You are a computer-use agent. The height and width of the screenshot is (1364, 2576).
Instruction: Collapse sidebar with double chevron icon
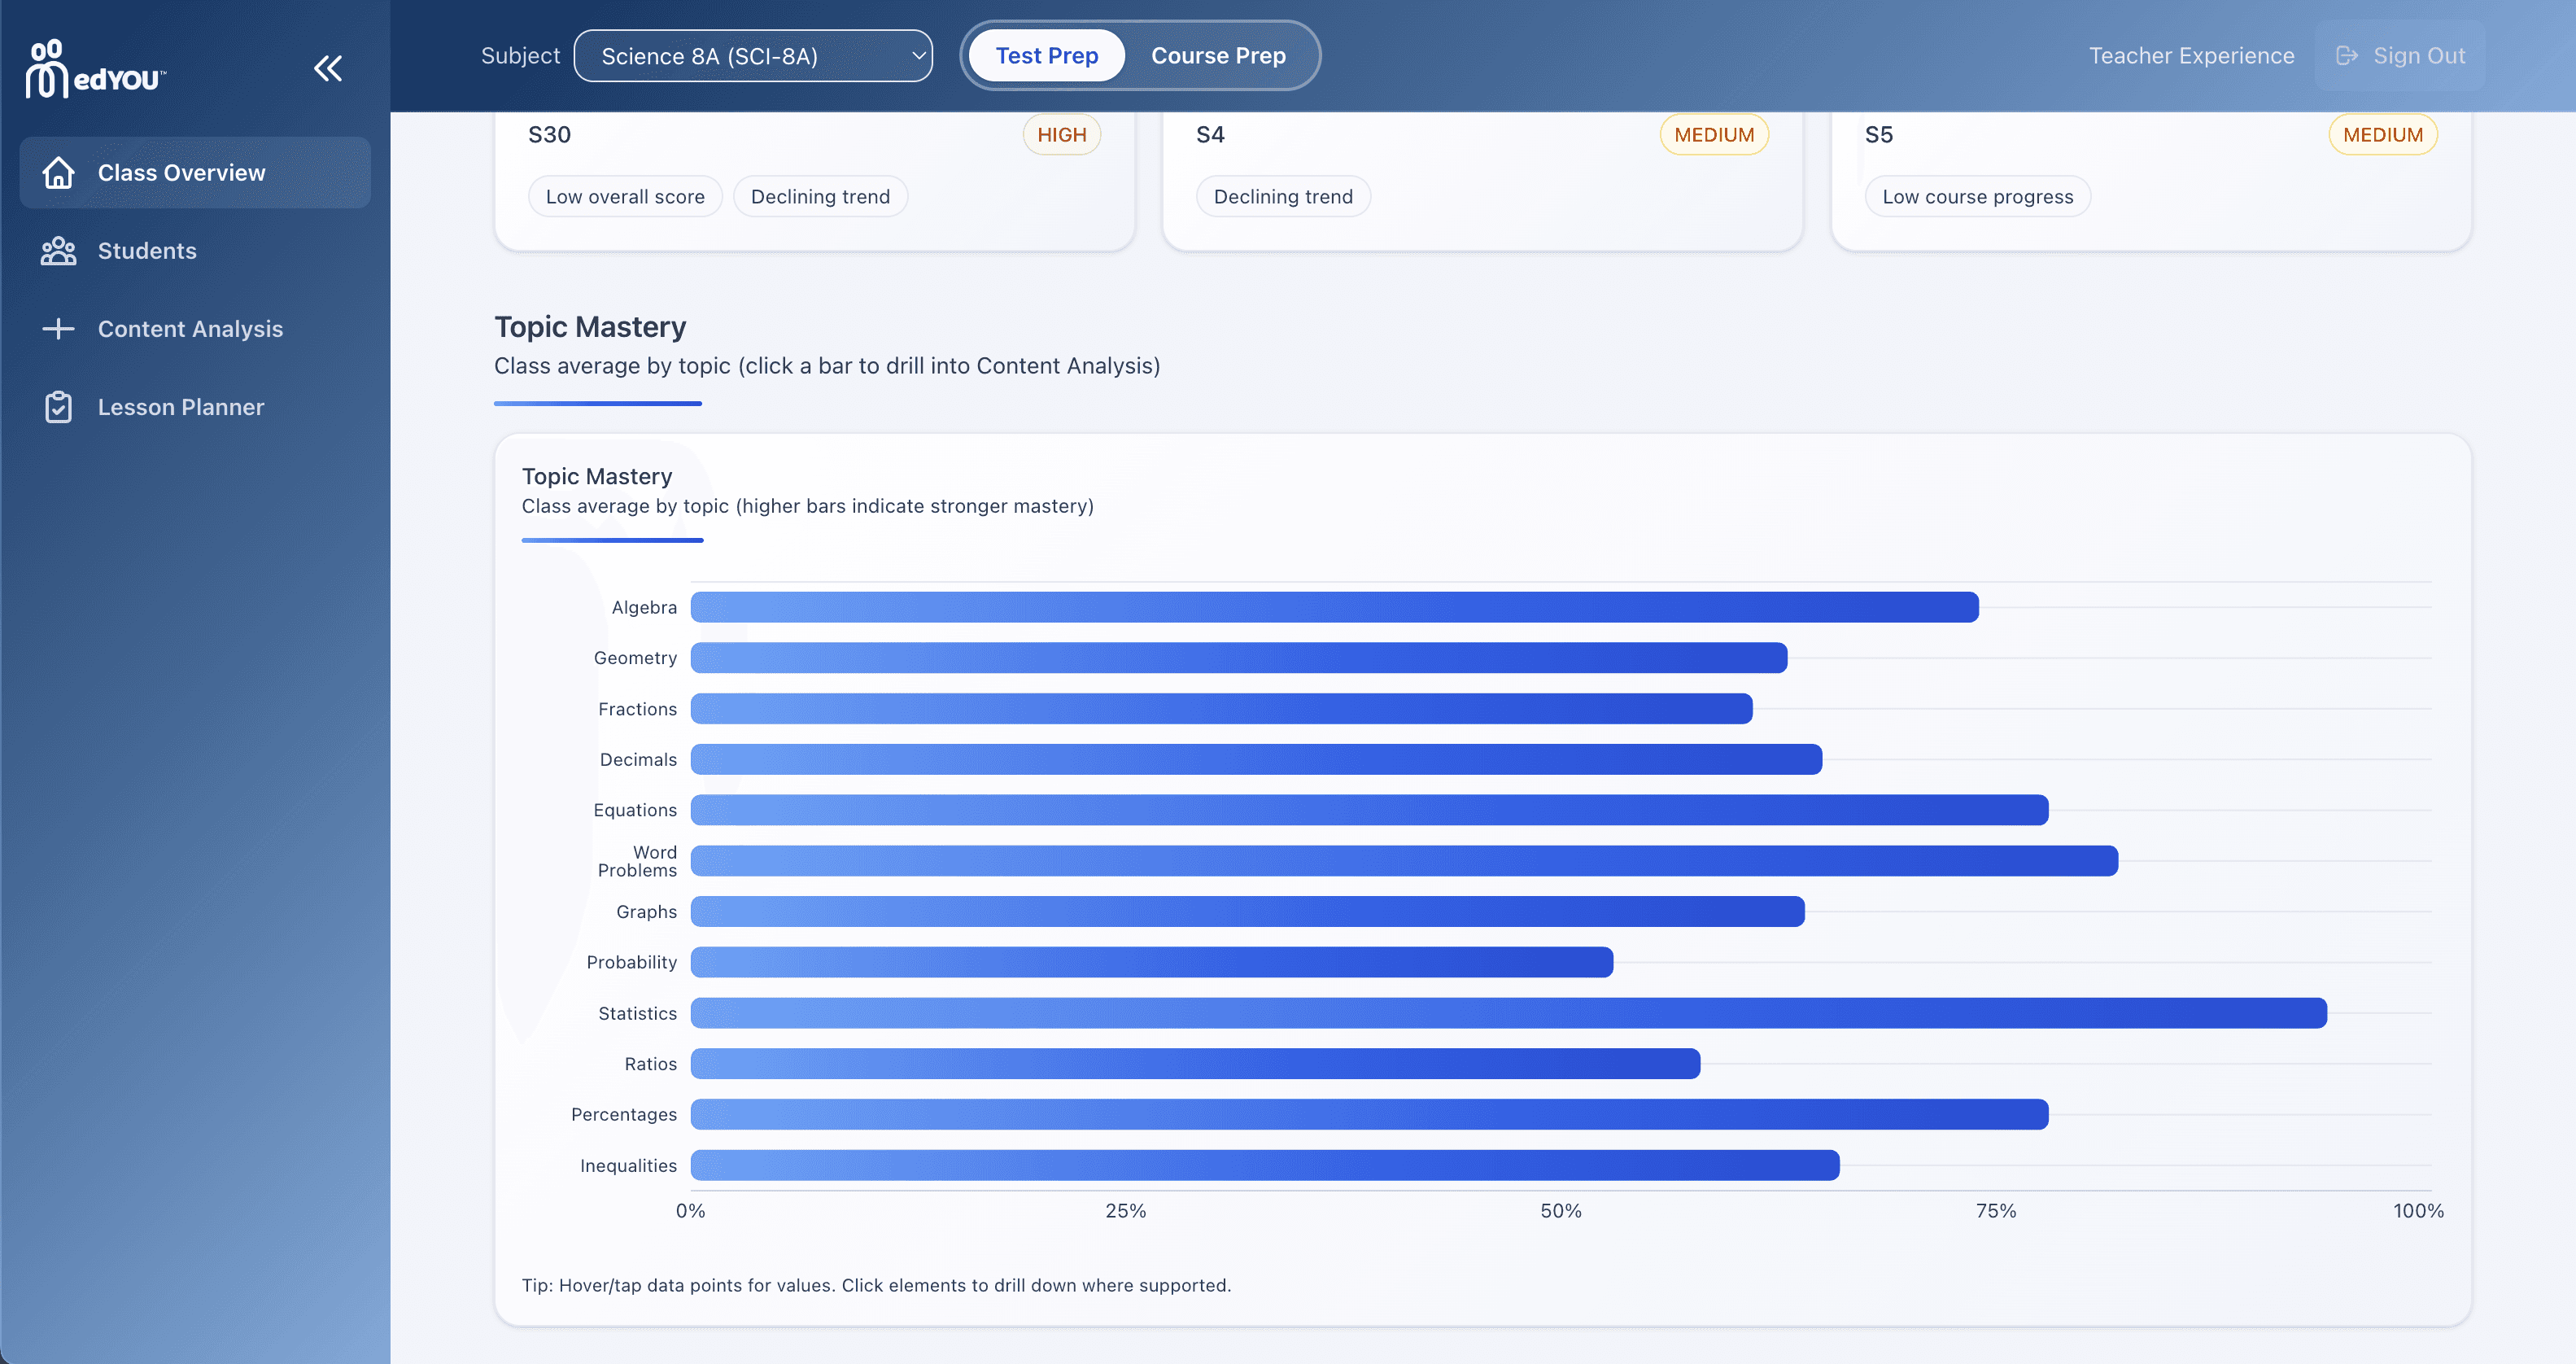pos(328,68)
